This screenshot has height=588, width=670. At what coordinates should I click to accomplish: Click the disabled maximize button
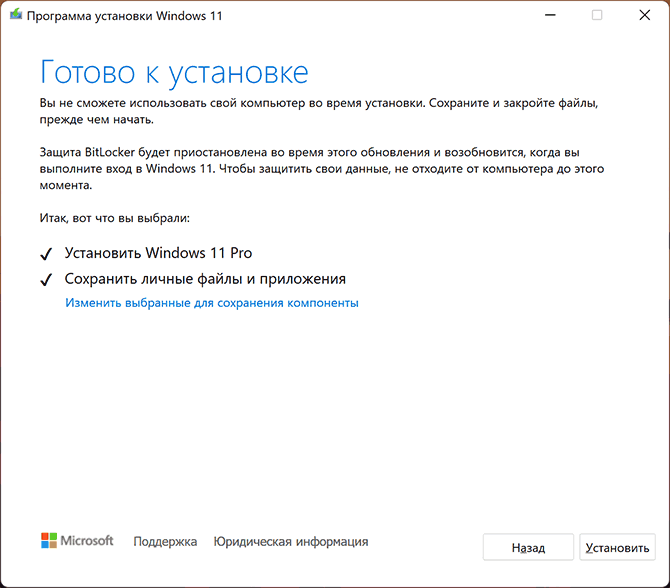[597, 15]
